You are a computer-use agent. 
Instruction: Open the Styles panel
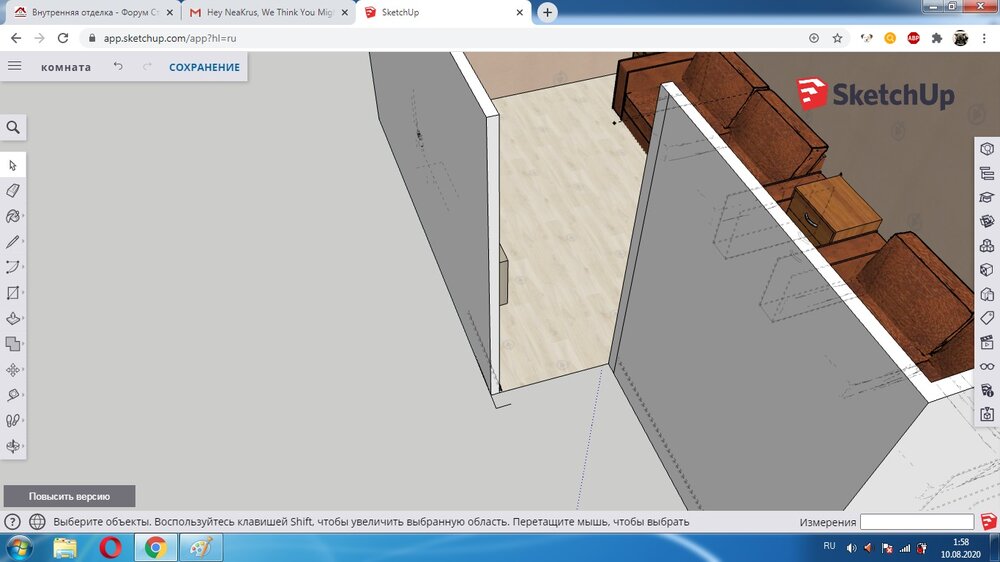point(987,294)
